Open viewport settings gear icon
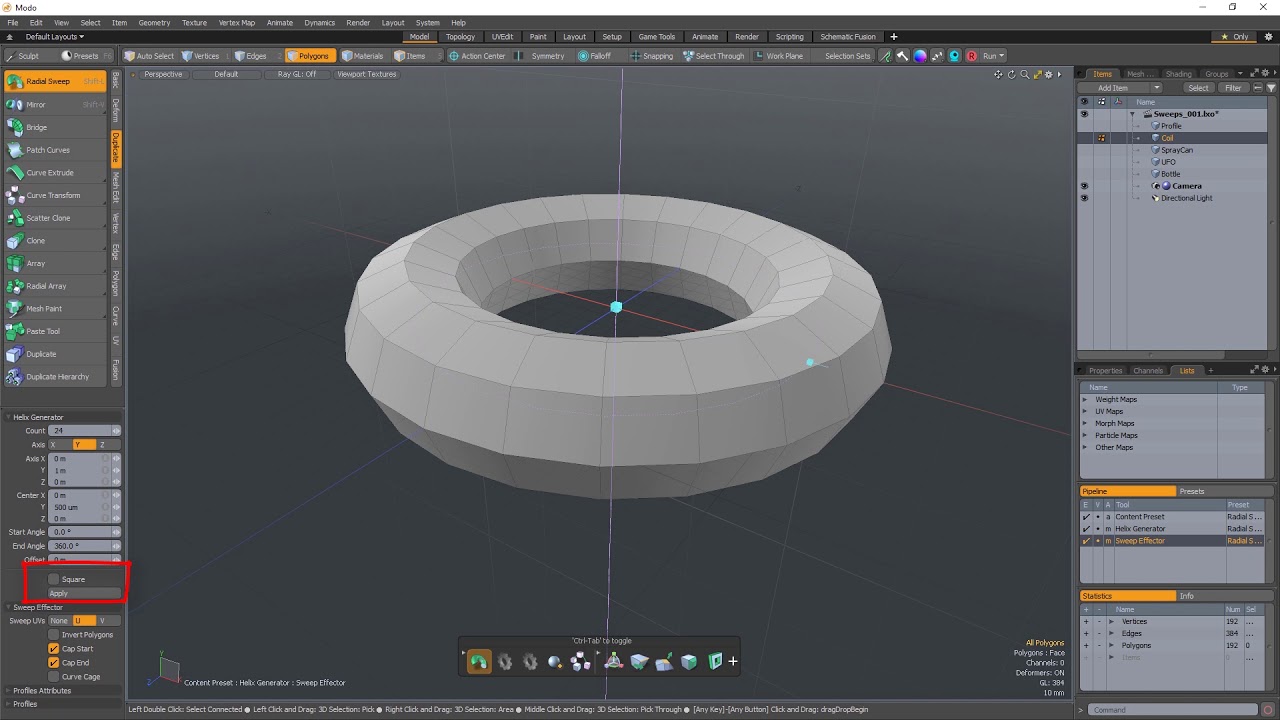The width and height of the screenshot is (1280, 720). (1049, 74)
